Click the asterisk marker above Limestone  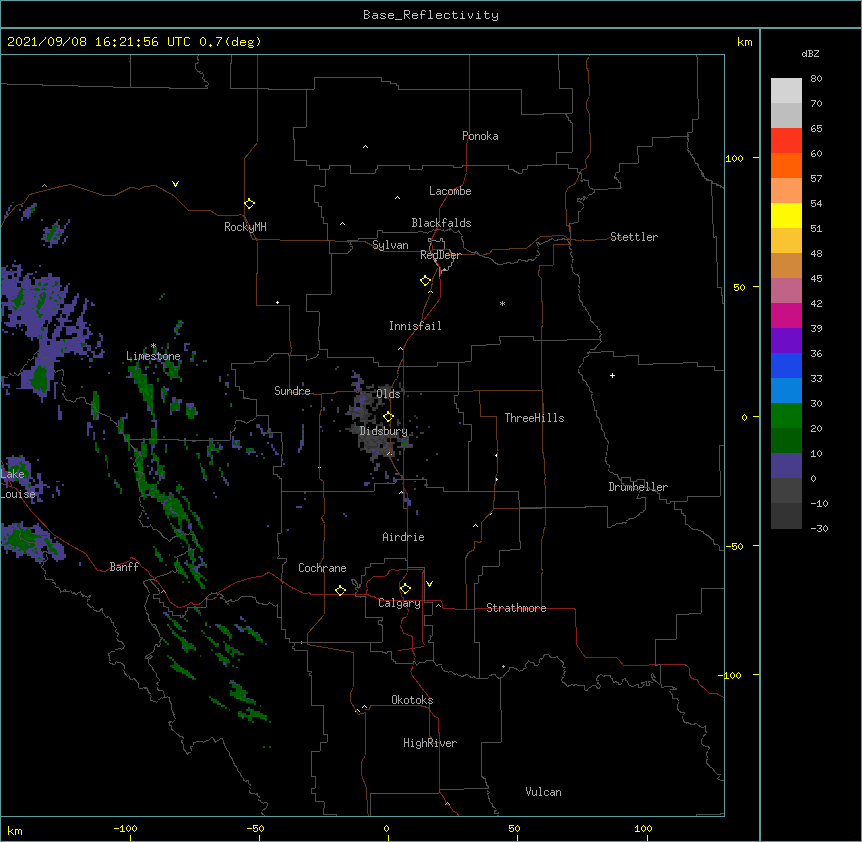[x=153, y=346]
